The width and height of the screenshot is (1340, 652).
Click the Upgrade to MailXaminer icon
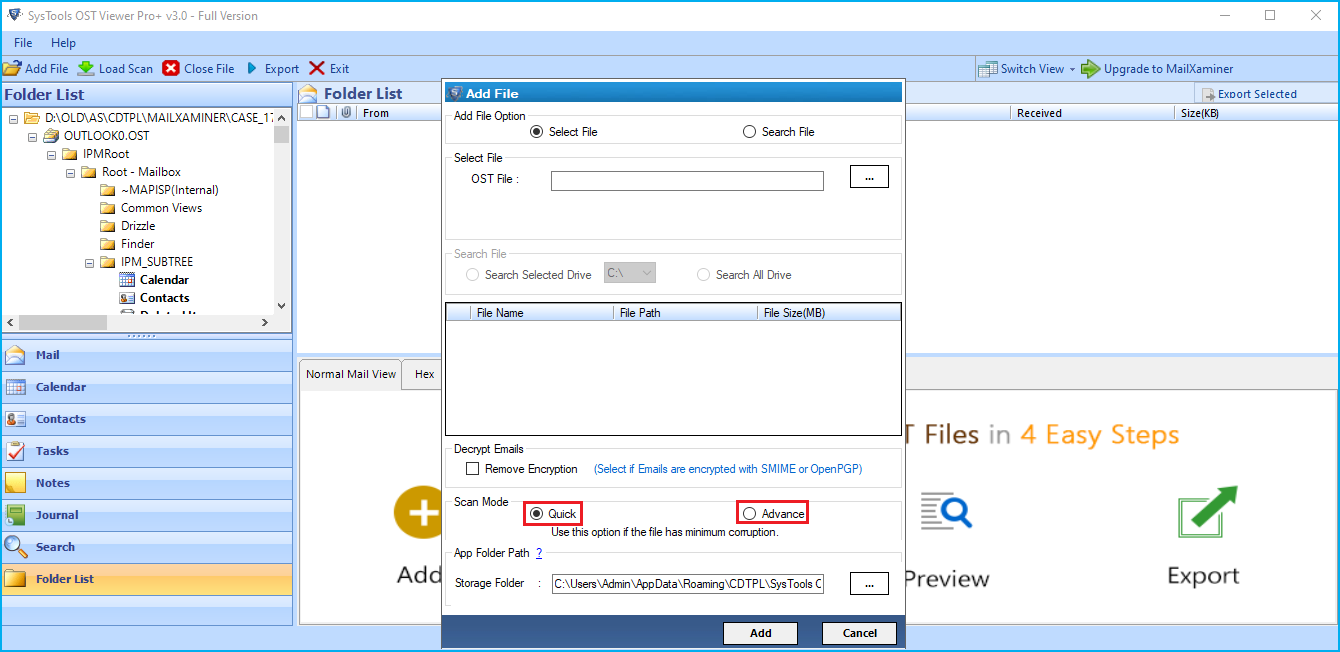click(1090, 69)
